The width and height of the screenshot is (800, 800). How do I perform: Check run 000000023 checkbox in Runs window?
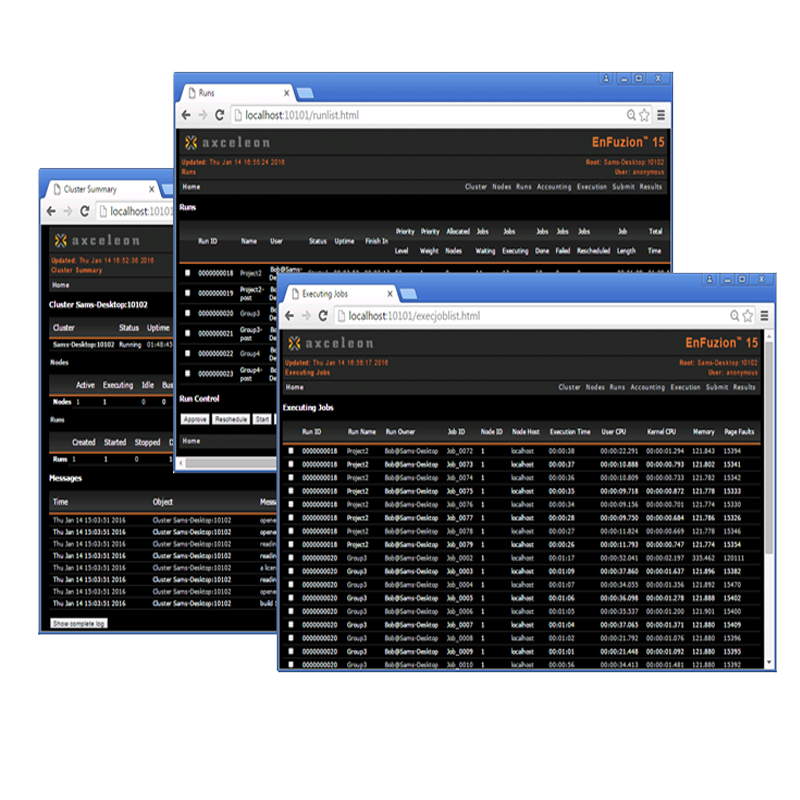click(188, 373)
